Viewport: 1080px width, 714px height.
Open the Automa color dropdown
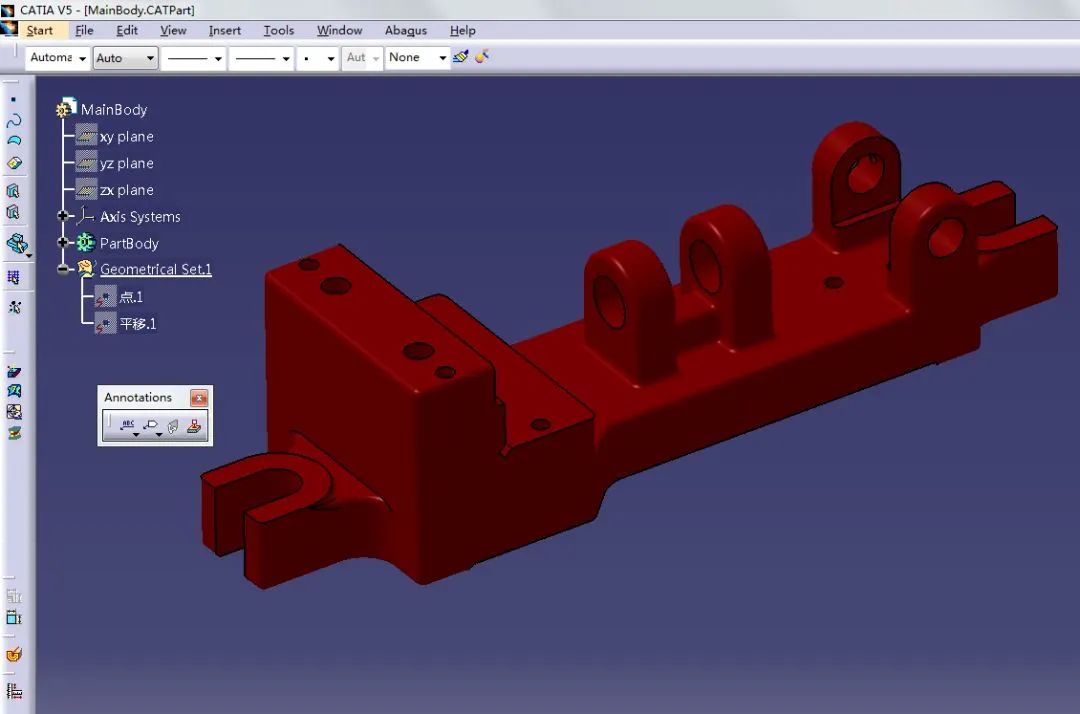point(58,58)
